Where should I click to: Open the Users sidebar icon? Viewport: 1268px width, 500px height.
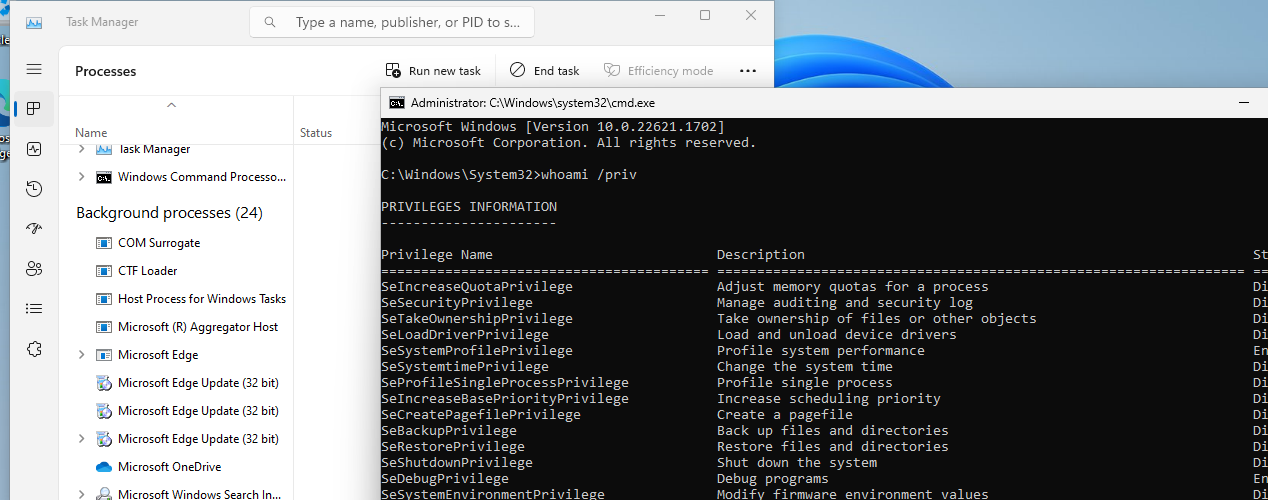pos(34,269)
